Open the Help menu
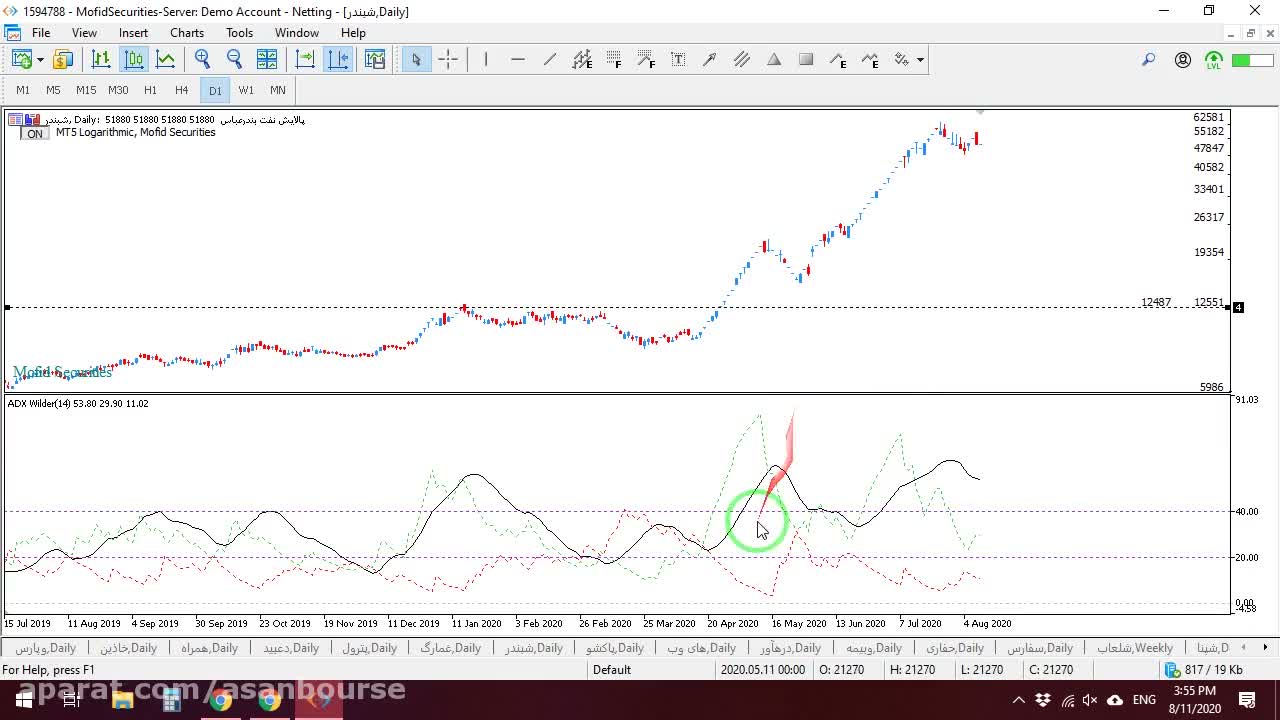The height and width of the screenshot is (720, 1280). [x=353, y=33]
